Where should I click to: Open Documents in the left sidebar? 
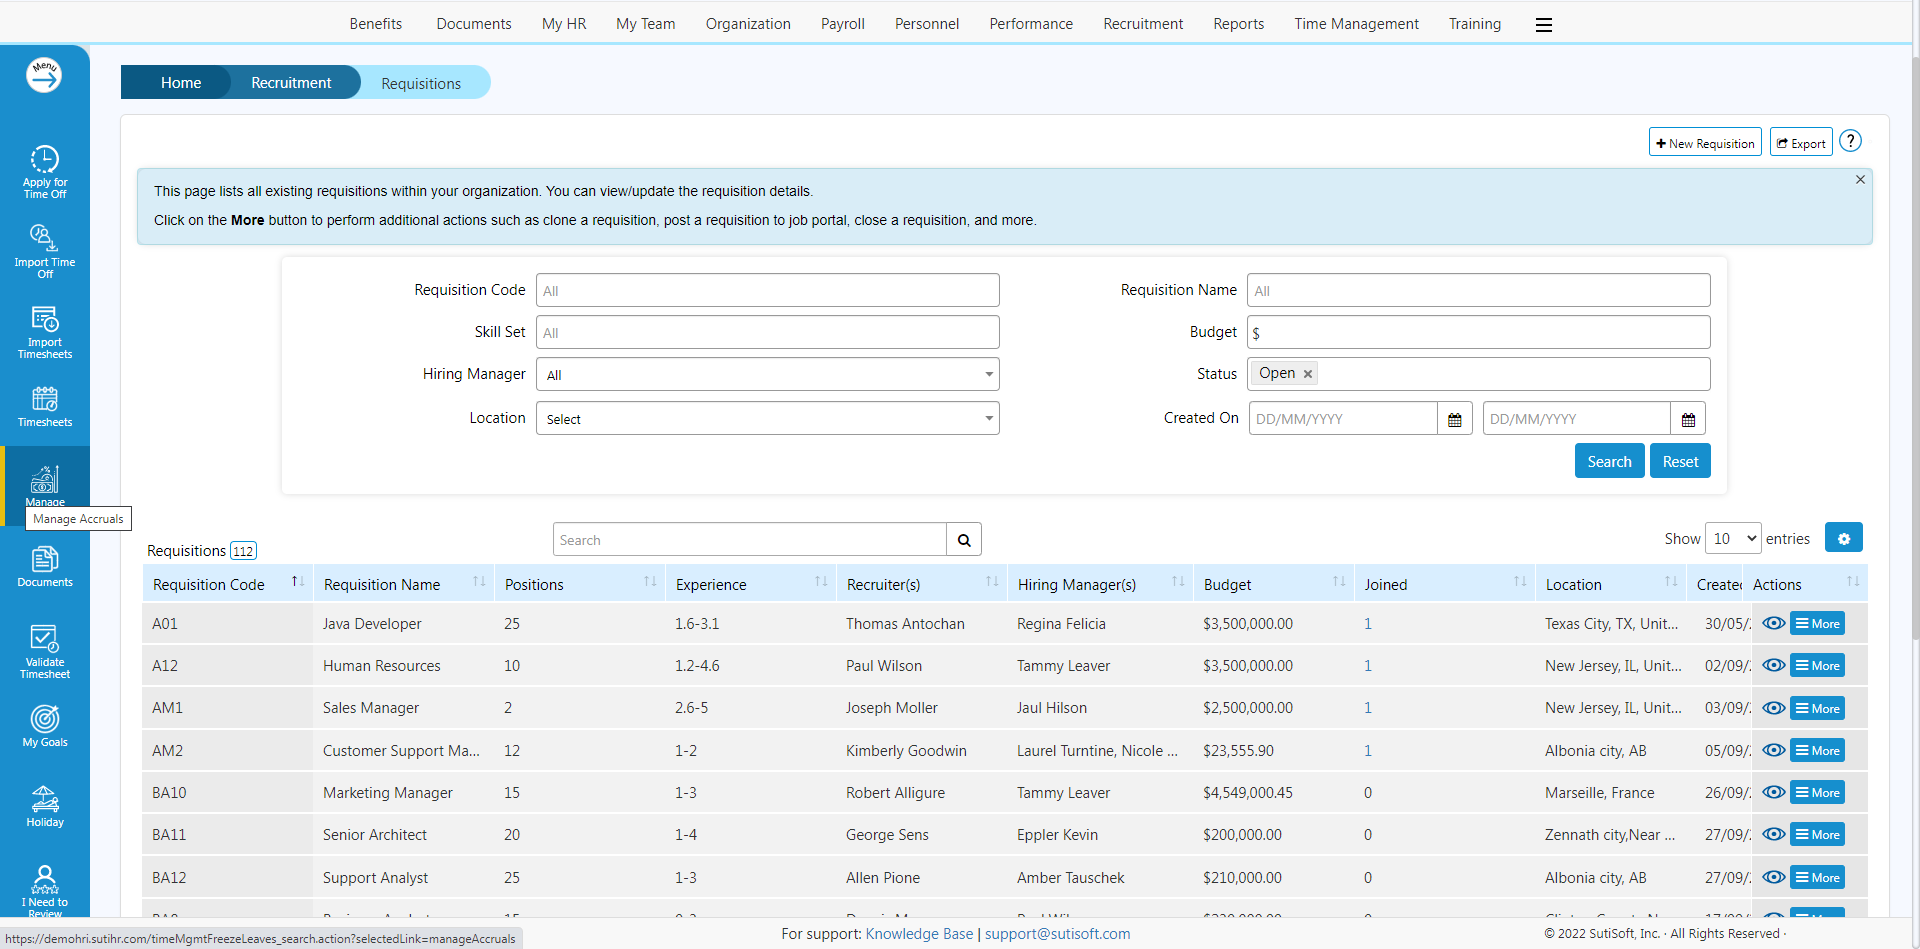(45, 566)
